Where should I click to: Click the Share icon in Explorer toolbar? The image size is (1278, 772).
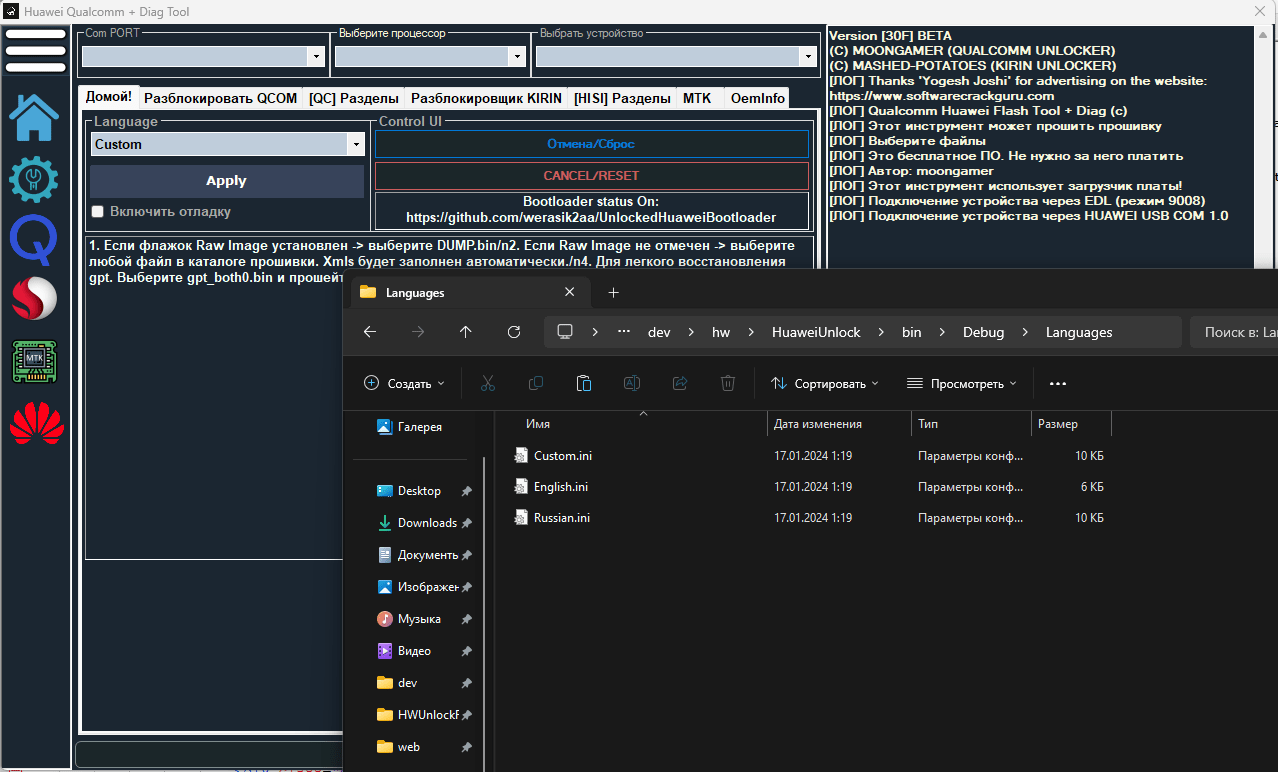coord(680,383)
